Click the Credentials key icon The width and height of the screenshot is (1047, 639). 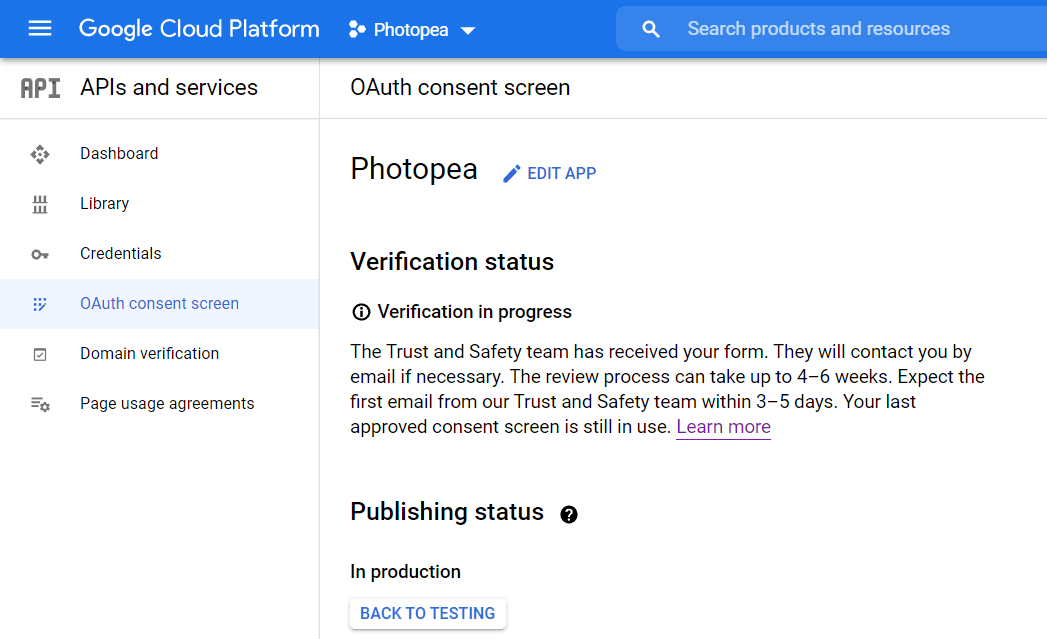point(40,254)
